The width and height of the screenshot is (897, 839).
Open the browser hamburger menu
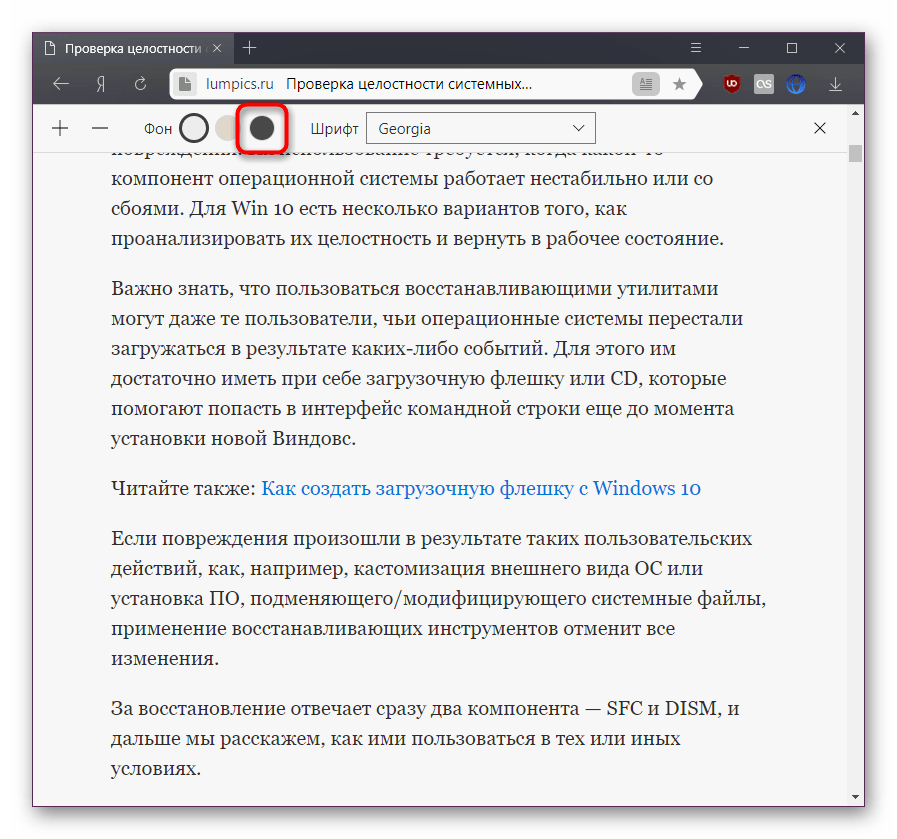[696, 48]
